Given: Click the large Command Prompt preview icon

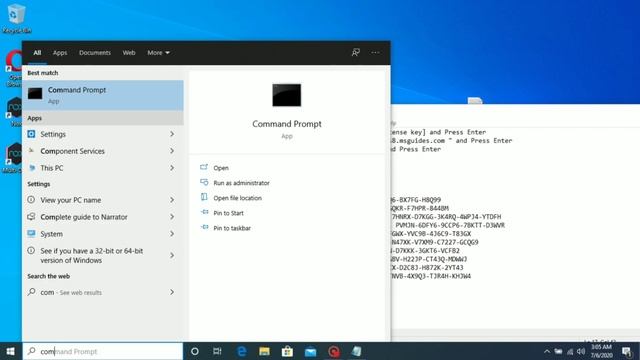Looking at the screenshot, I should click(287, 95).
